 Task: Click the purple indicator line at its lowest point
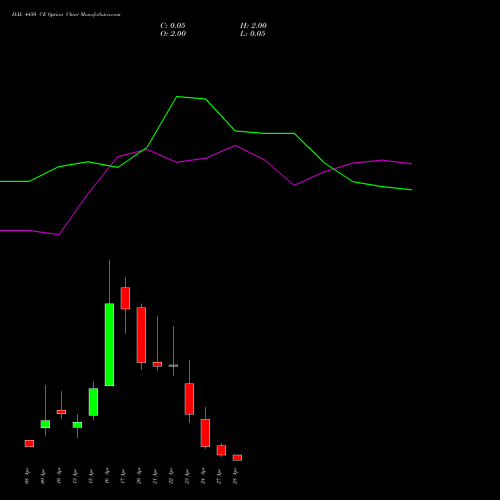pos(59,235)
